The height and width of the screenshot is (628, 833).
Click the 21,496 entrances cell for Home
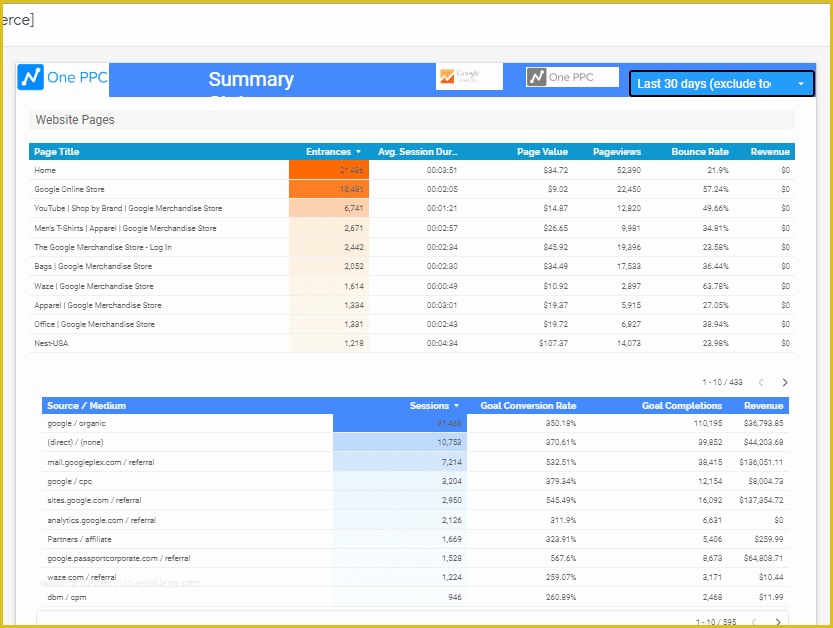[329, 170]
